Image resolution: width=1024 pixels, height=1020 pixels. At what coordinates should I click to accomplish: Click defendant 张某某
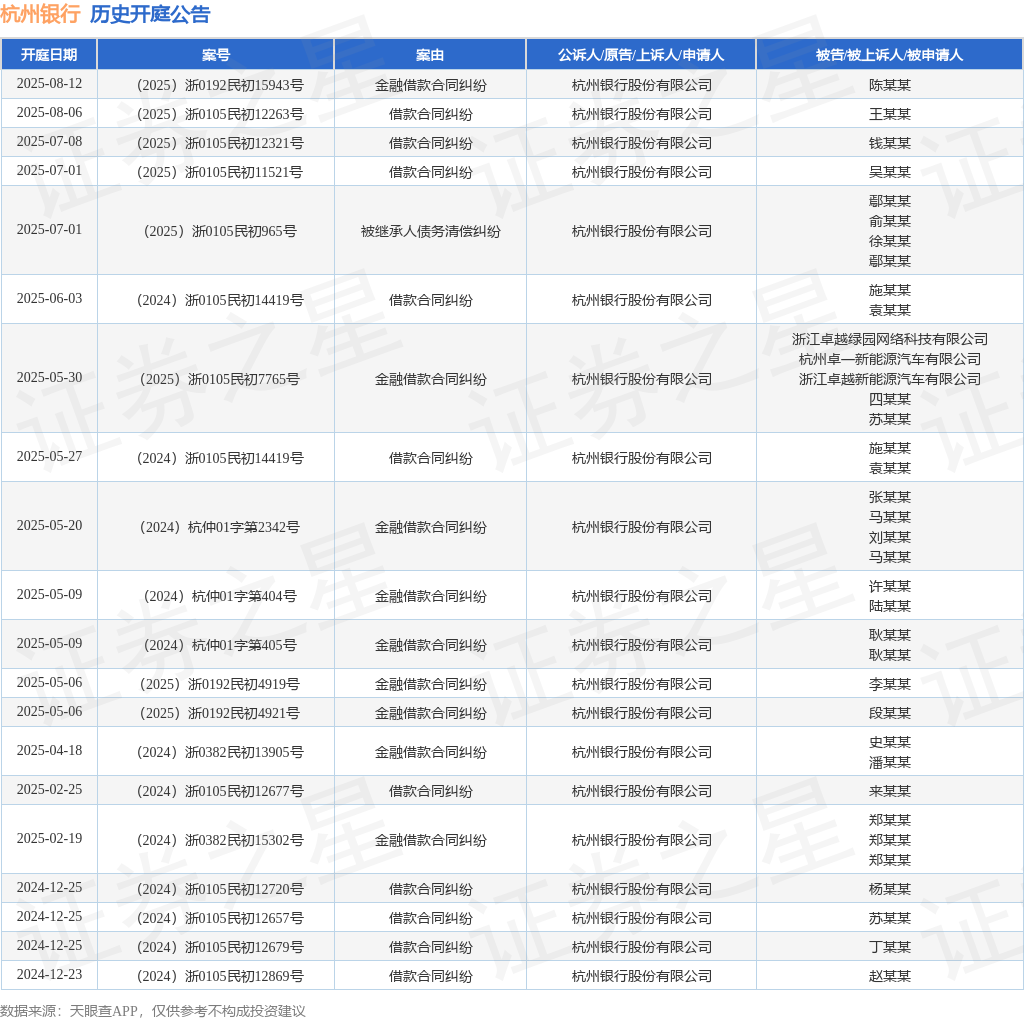889,498
